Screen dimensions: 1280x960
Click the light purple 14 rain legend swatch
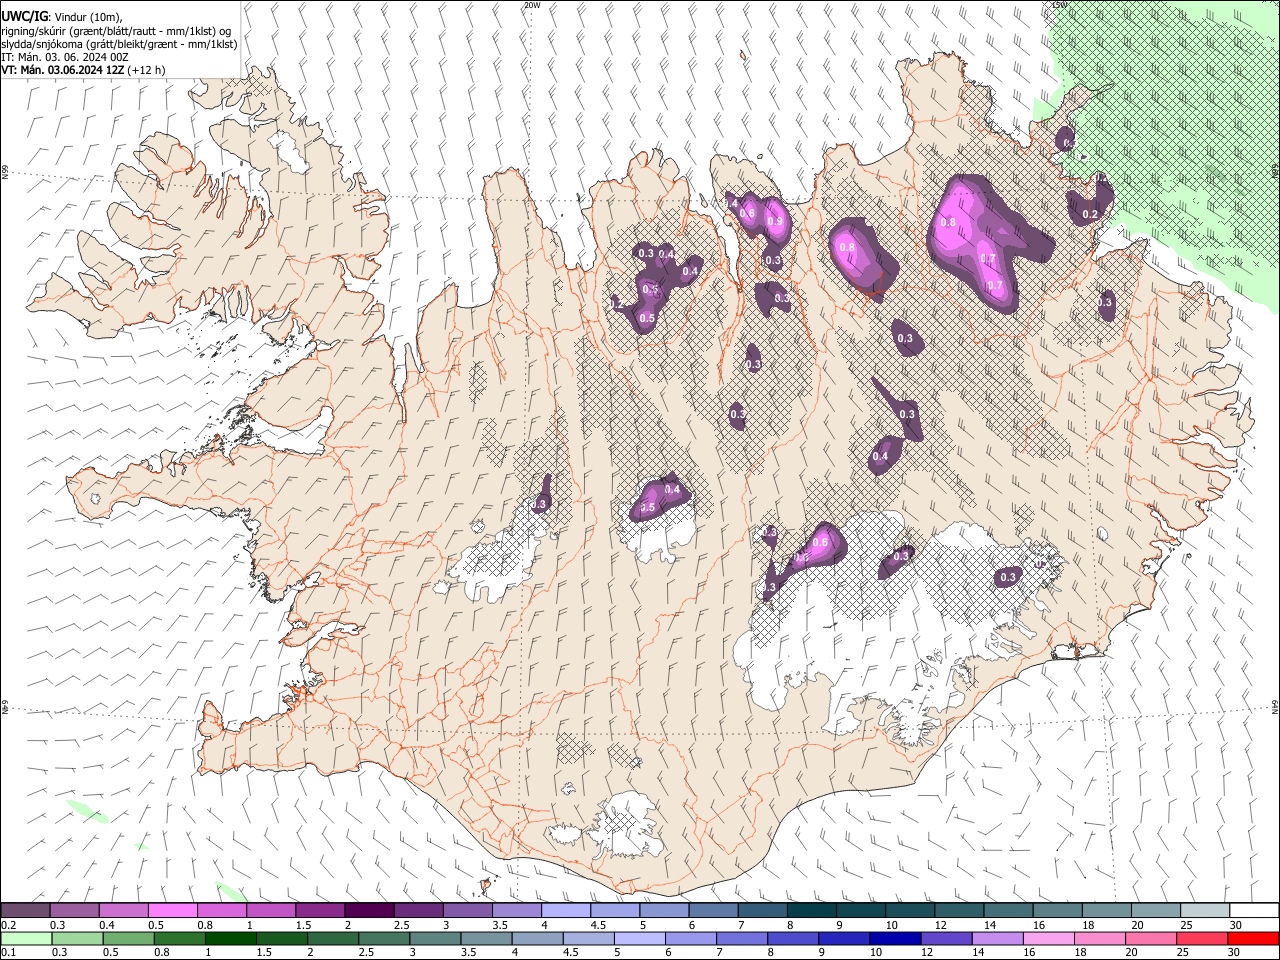pos(997,939)
